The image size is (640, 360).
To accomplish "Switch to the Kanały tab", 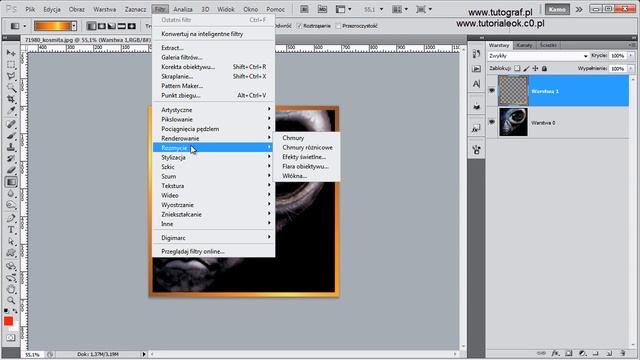I will [x=524, y=45].
